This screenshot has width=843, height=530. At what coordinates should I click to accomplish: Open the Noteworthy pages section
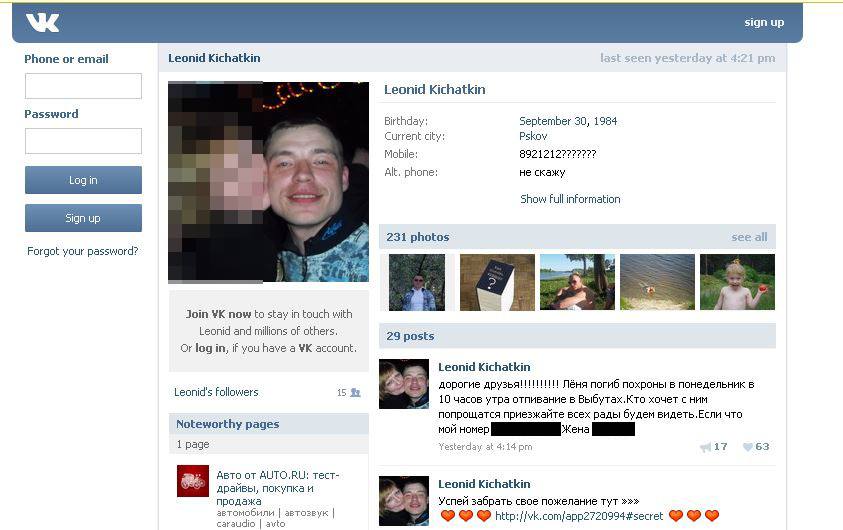pos(227,424)
